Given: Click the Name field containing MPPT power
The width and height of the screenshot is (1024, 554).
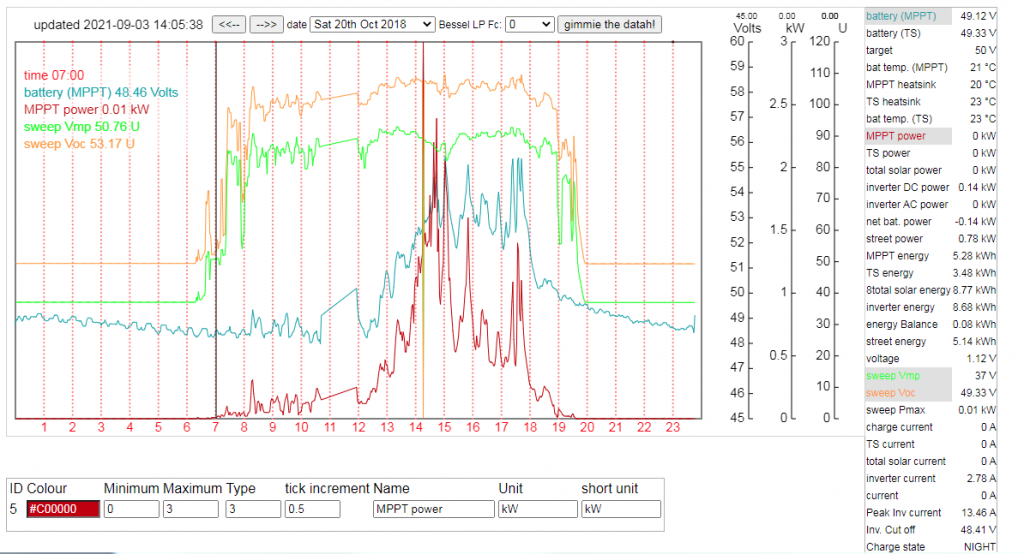Looking at the screenshot, I should click(433, 509).
